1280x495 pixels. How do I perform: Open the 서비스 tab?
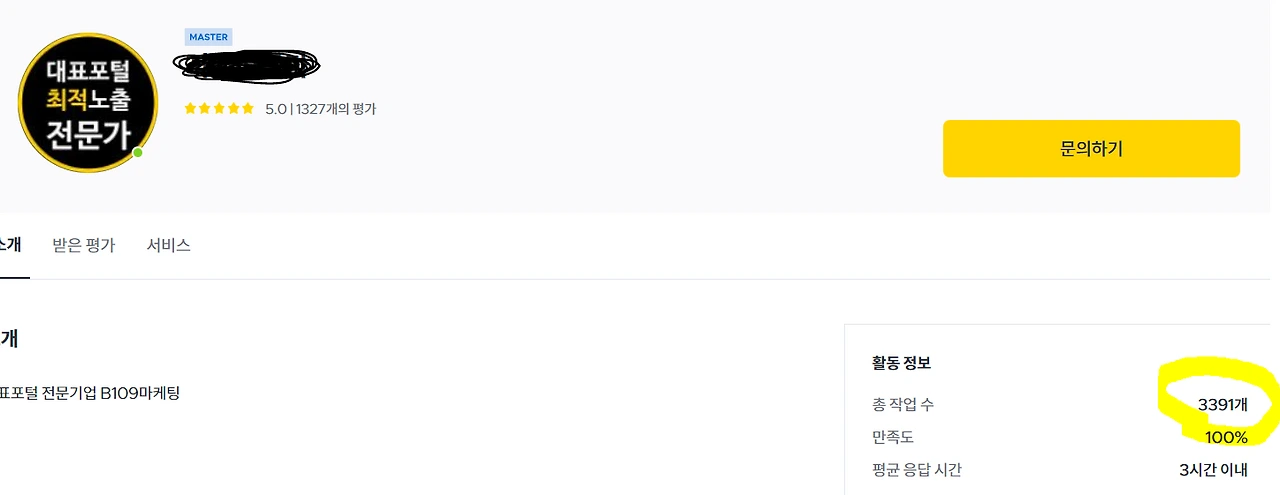click(168, 245)
